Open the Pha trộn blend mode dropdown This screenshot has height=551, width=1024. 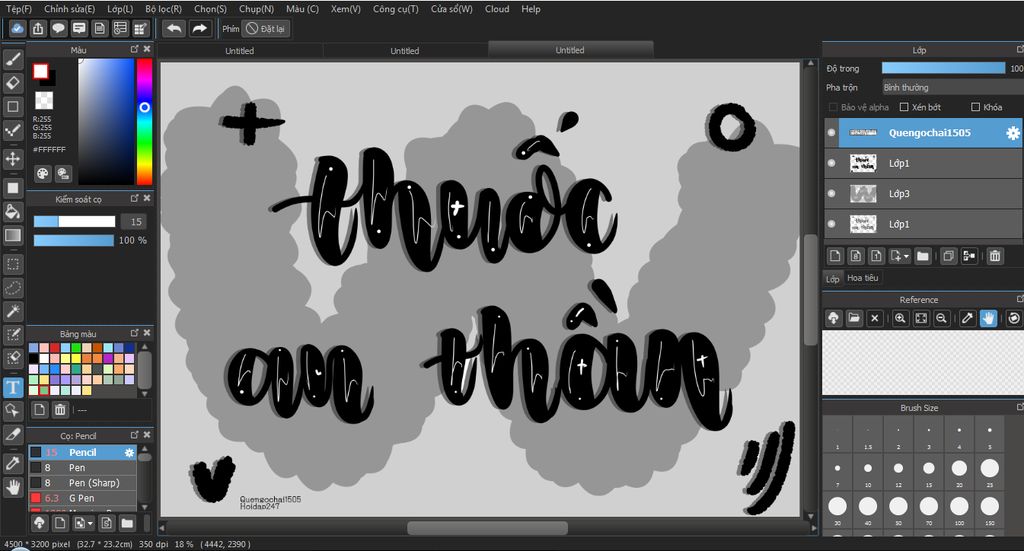953,87
